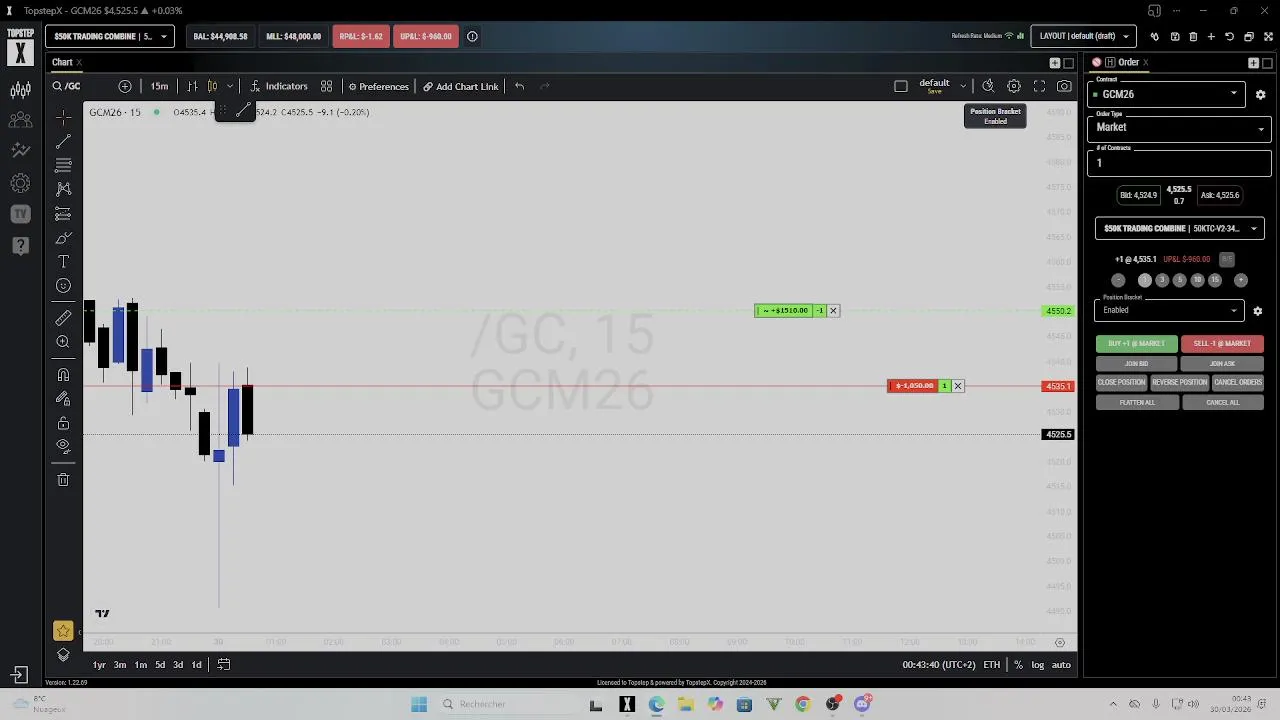Image resolution: width=1280 pixels, height=720 pixels.
Task: Select the brush drawing tool
Action: 63,238
